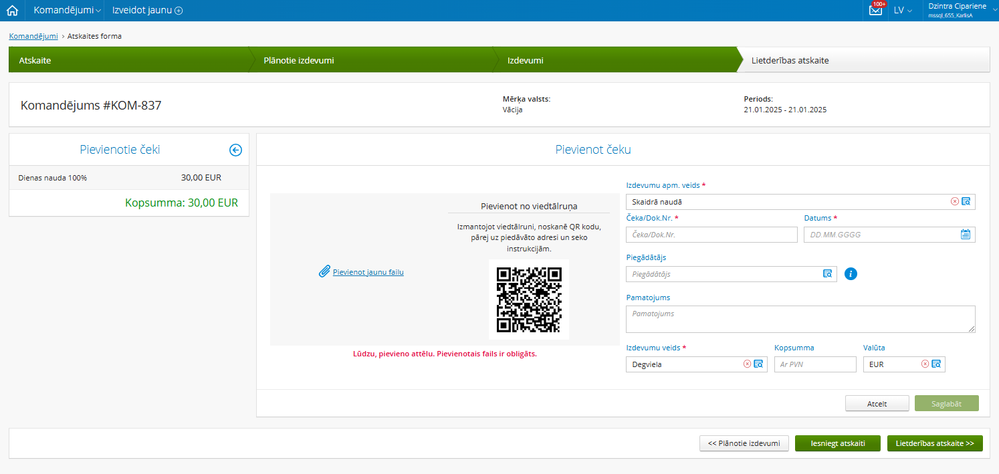Focus the Čeka/Dok.Nr. input field
Screen dimensions: 999x474
click(712, 234)
